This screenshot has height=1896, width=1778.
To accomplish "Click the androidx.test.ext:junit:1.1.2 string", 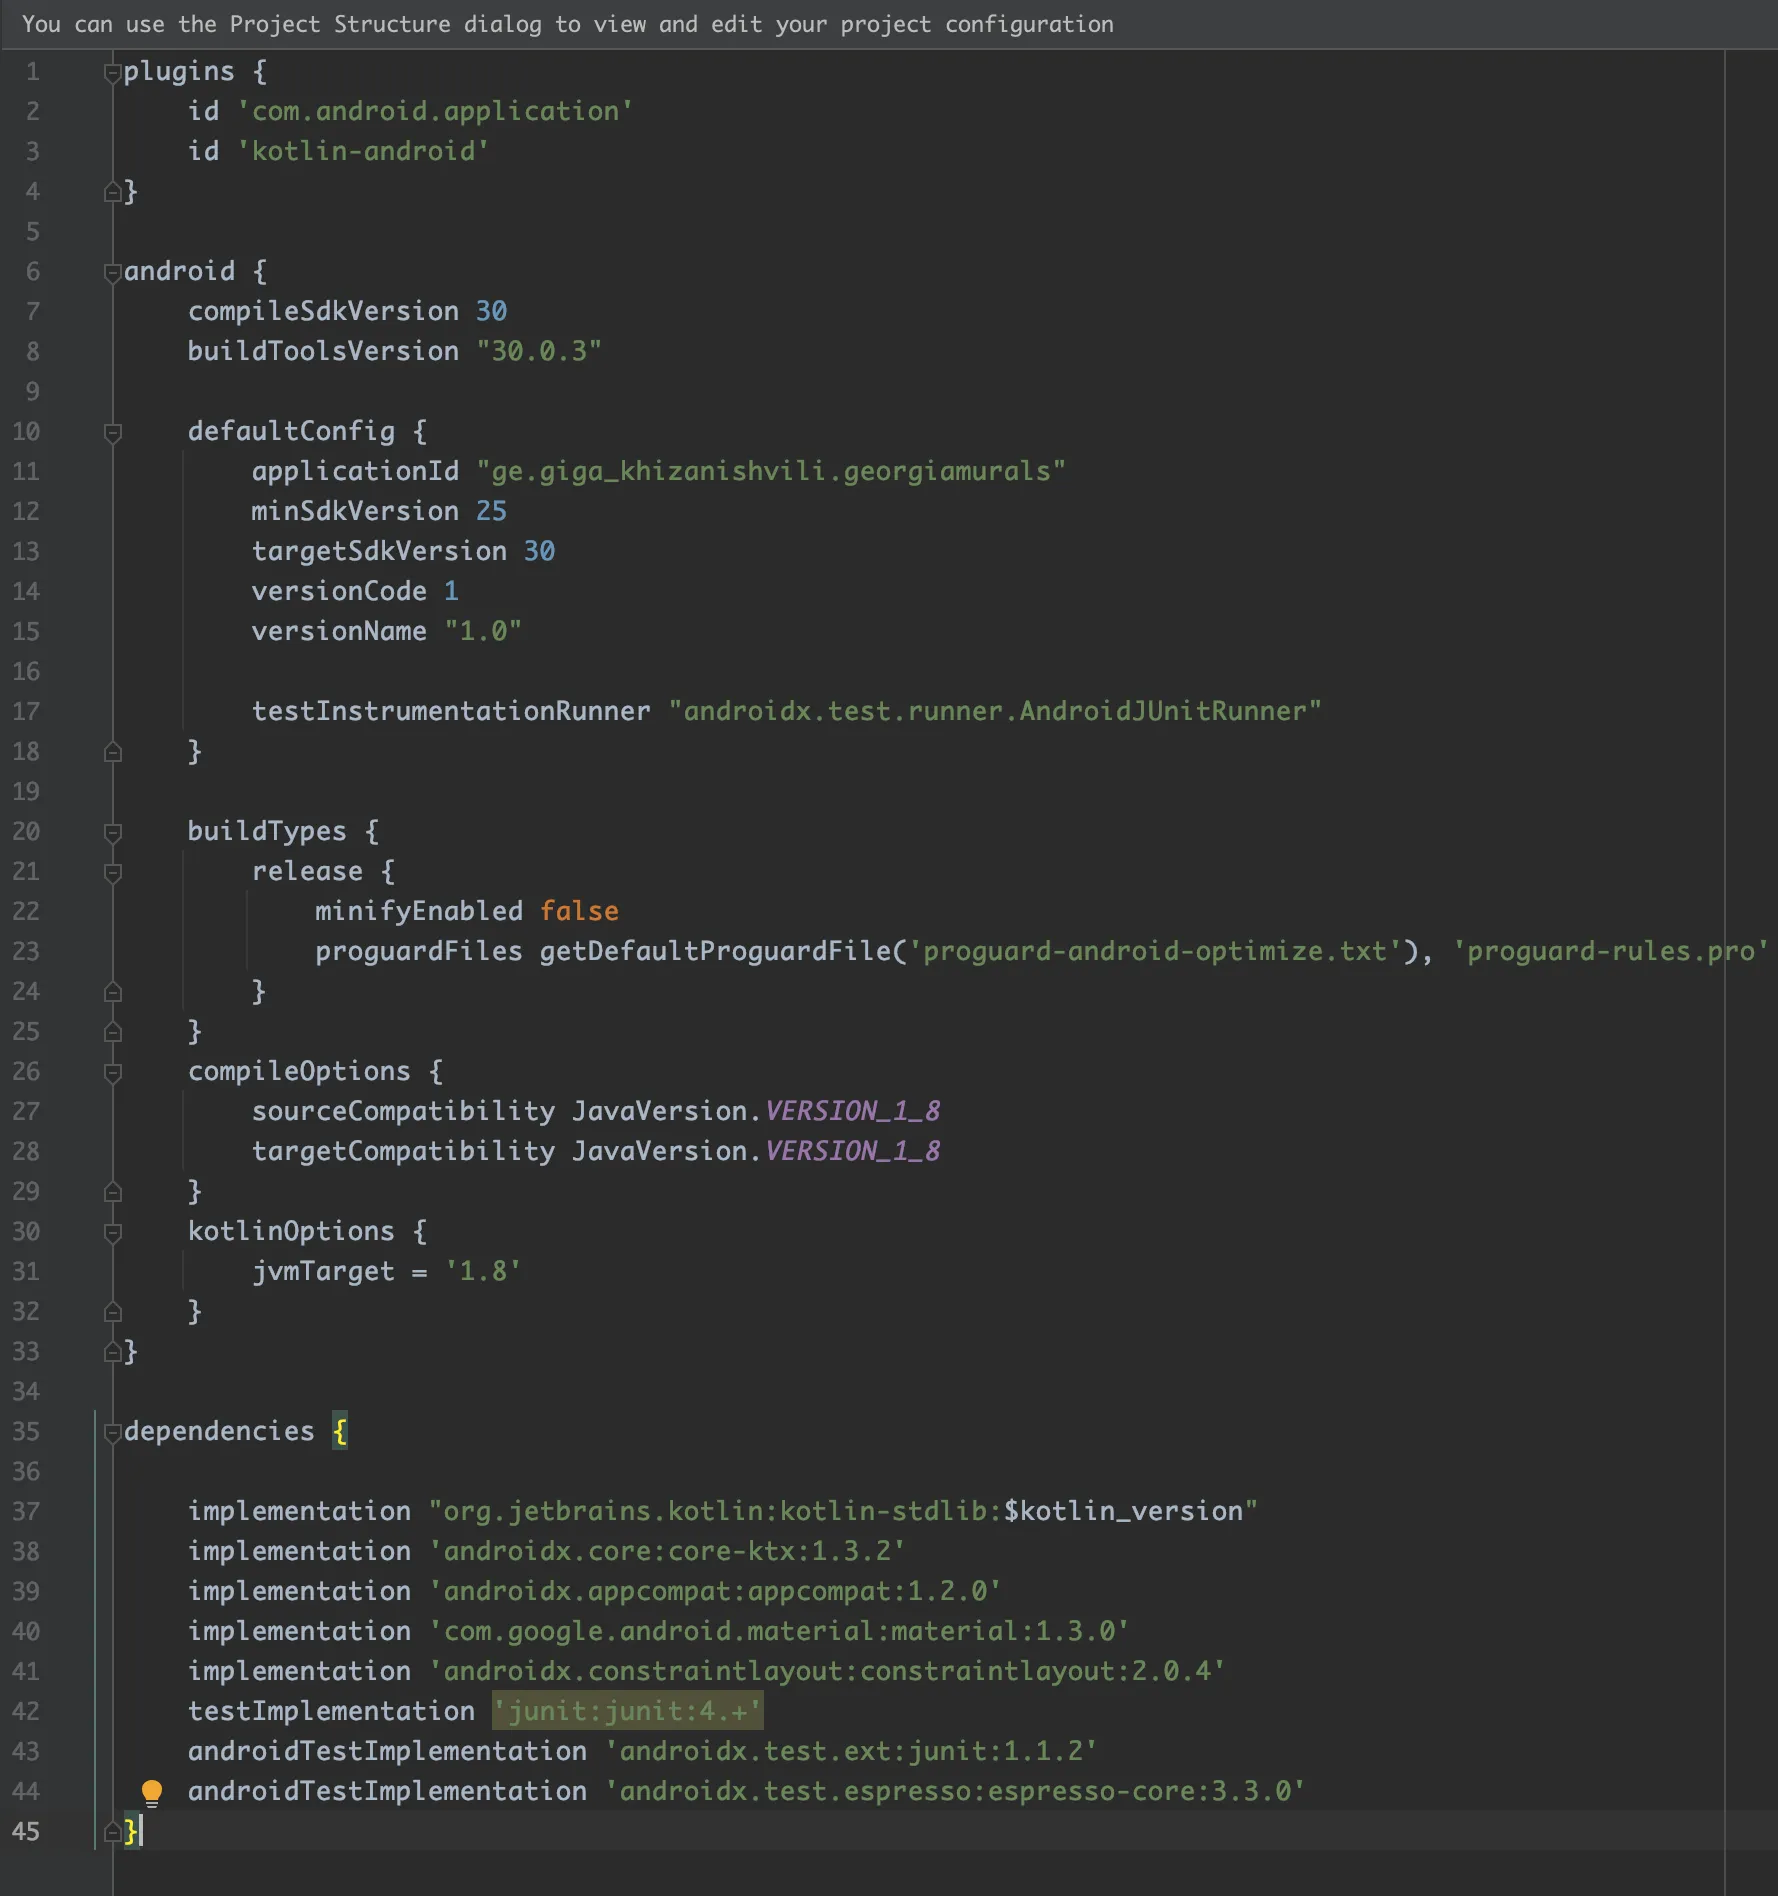I will click(851, 1751).
